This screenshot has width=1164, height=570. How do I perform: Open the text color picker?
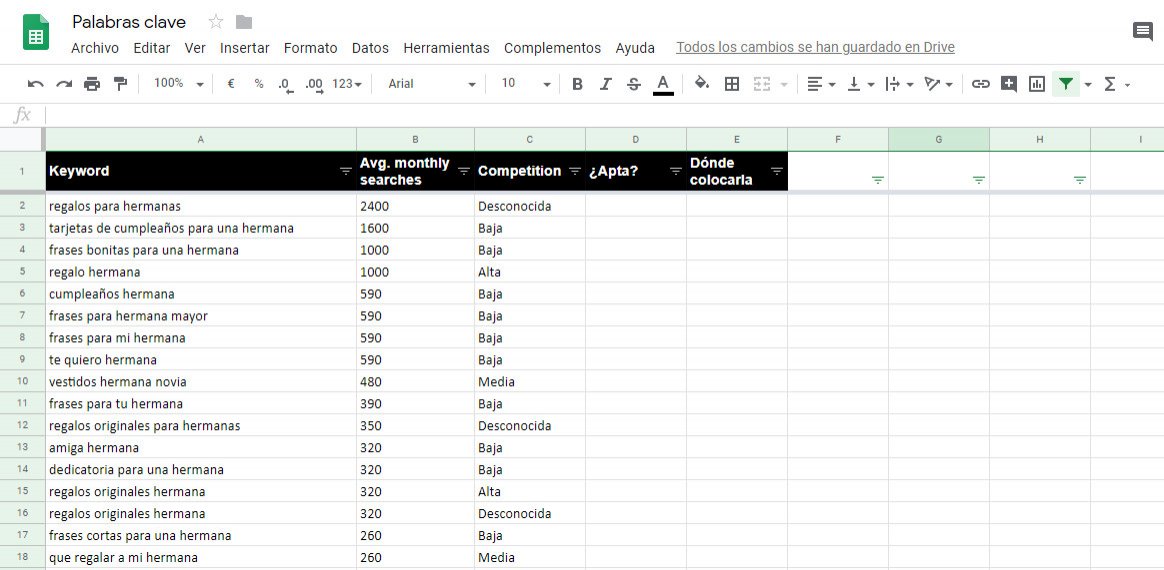click(663, 84)
